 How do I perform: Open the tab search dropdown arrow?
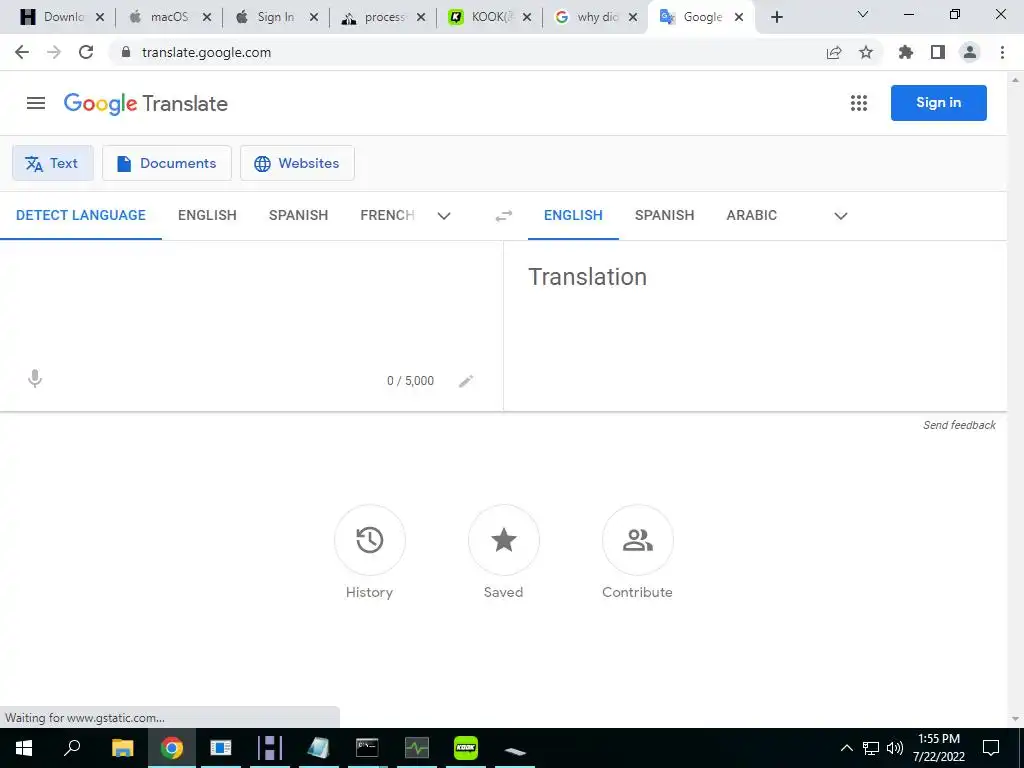[863, 14]
